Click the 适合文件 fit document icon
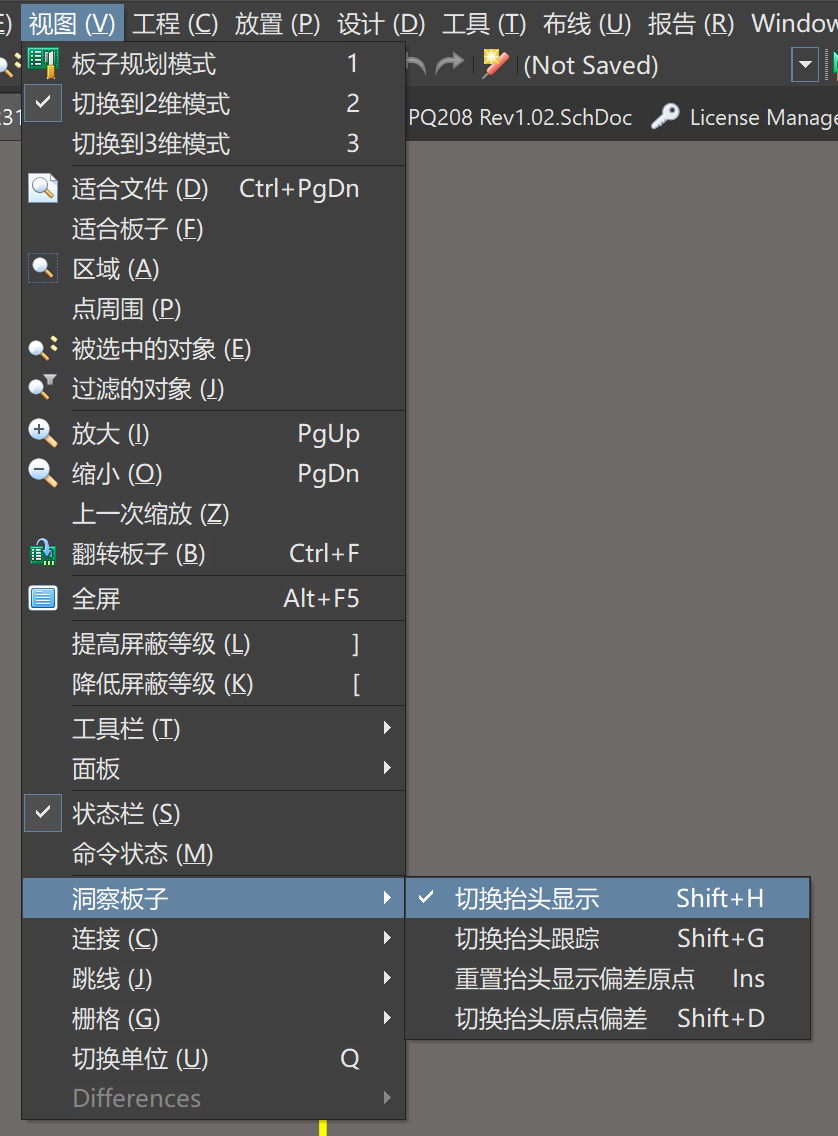838x1136 pixels. 43,188
